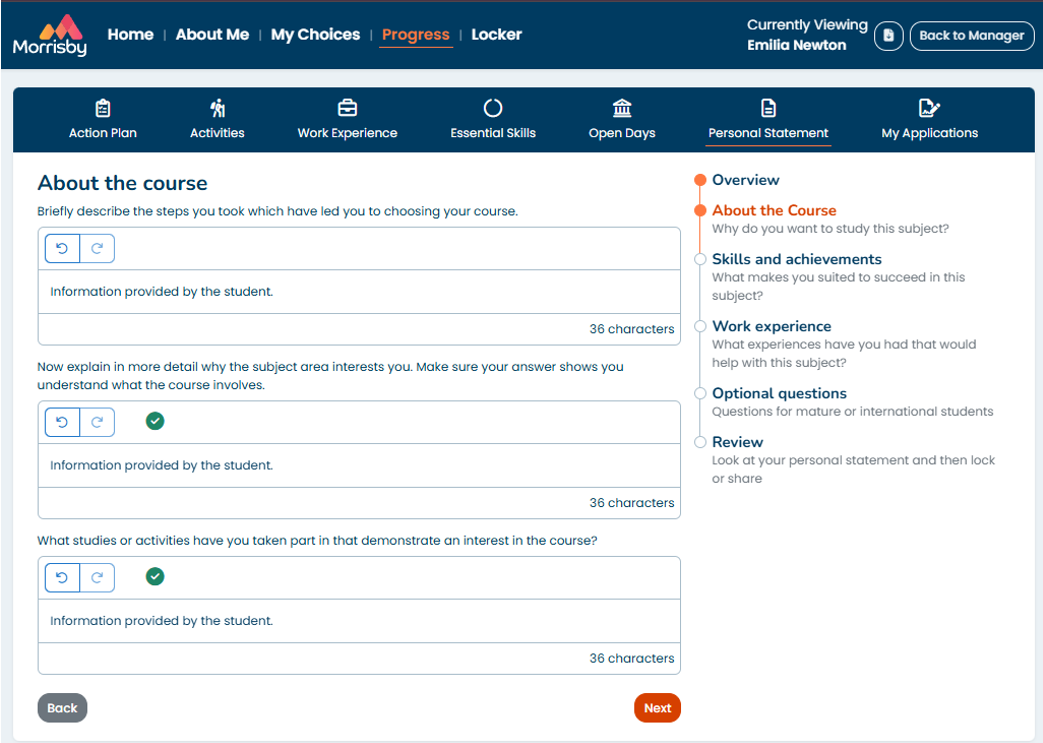Click the document icon beside Emilia Newton
This screenshot has height=743, width=1043.
(889, 35)
